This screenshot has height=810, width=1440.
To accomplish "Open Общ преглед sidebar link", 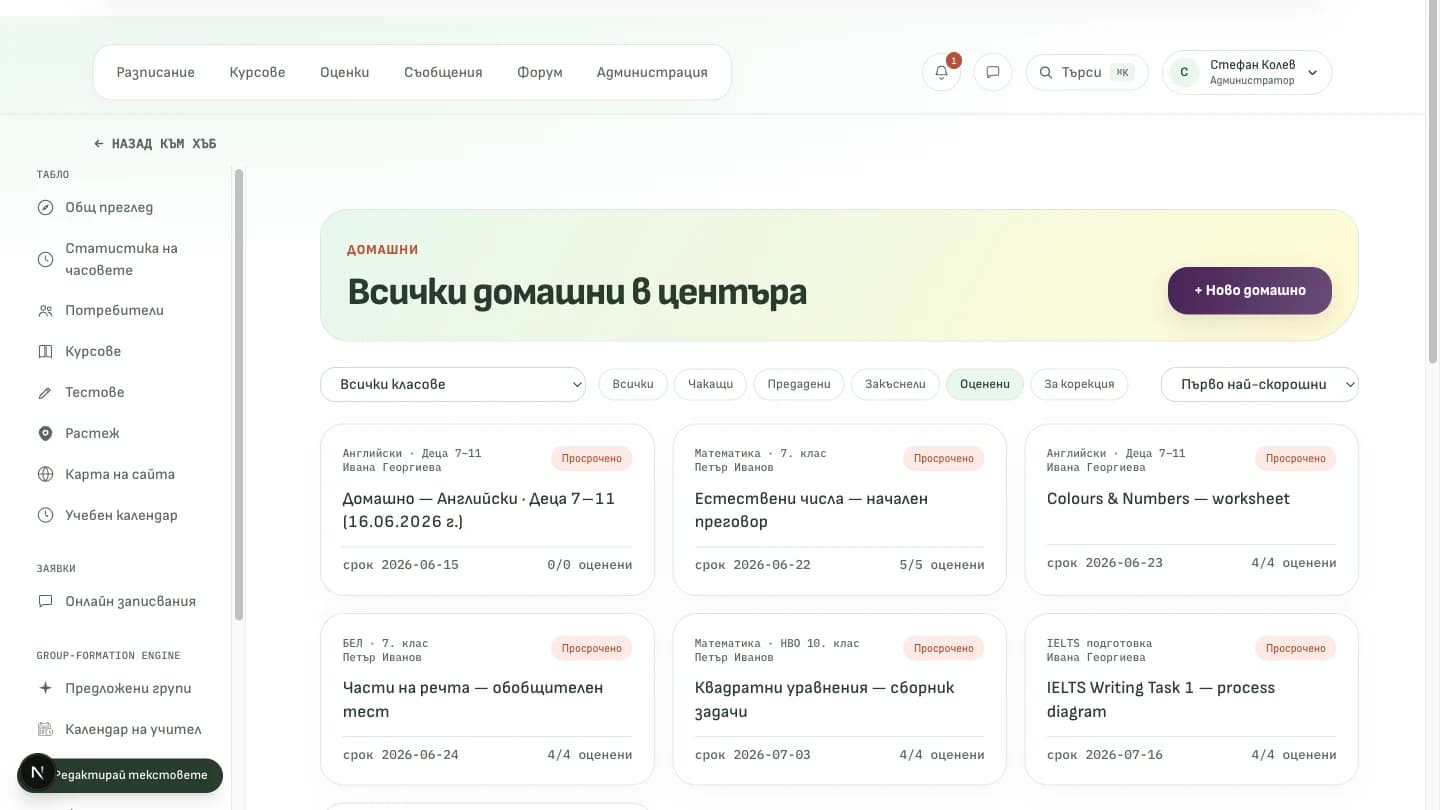I will (110, 208).
